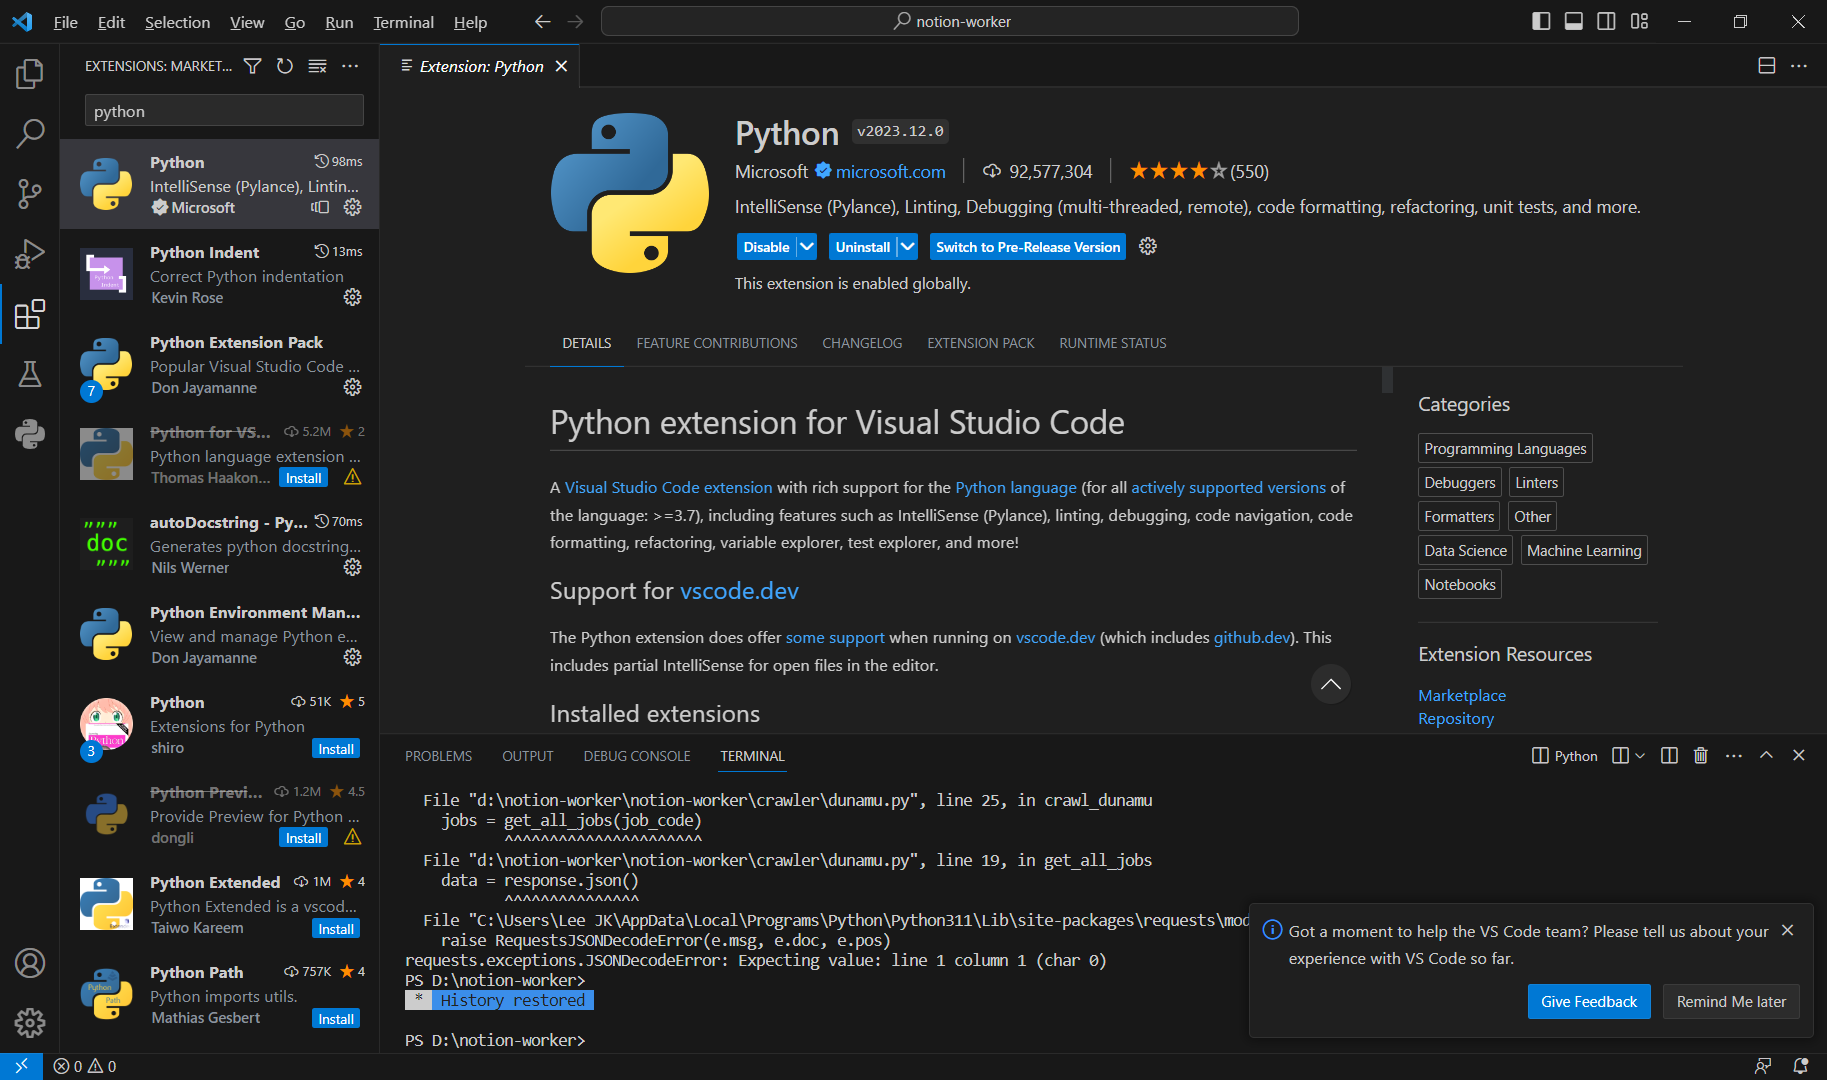Go back with the navigation arrow
Viewport: 1827px width, 1080px height.
tap(542, 22)
